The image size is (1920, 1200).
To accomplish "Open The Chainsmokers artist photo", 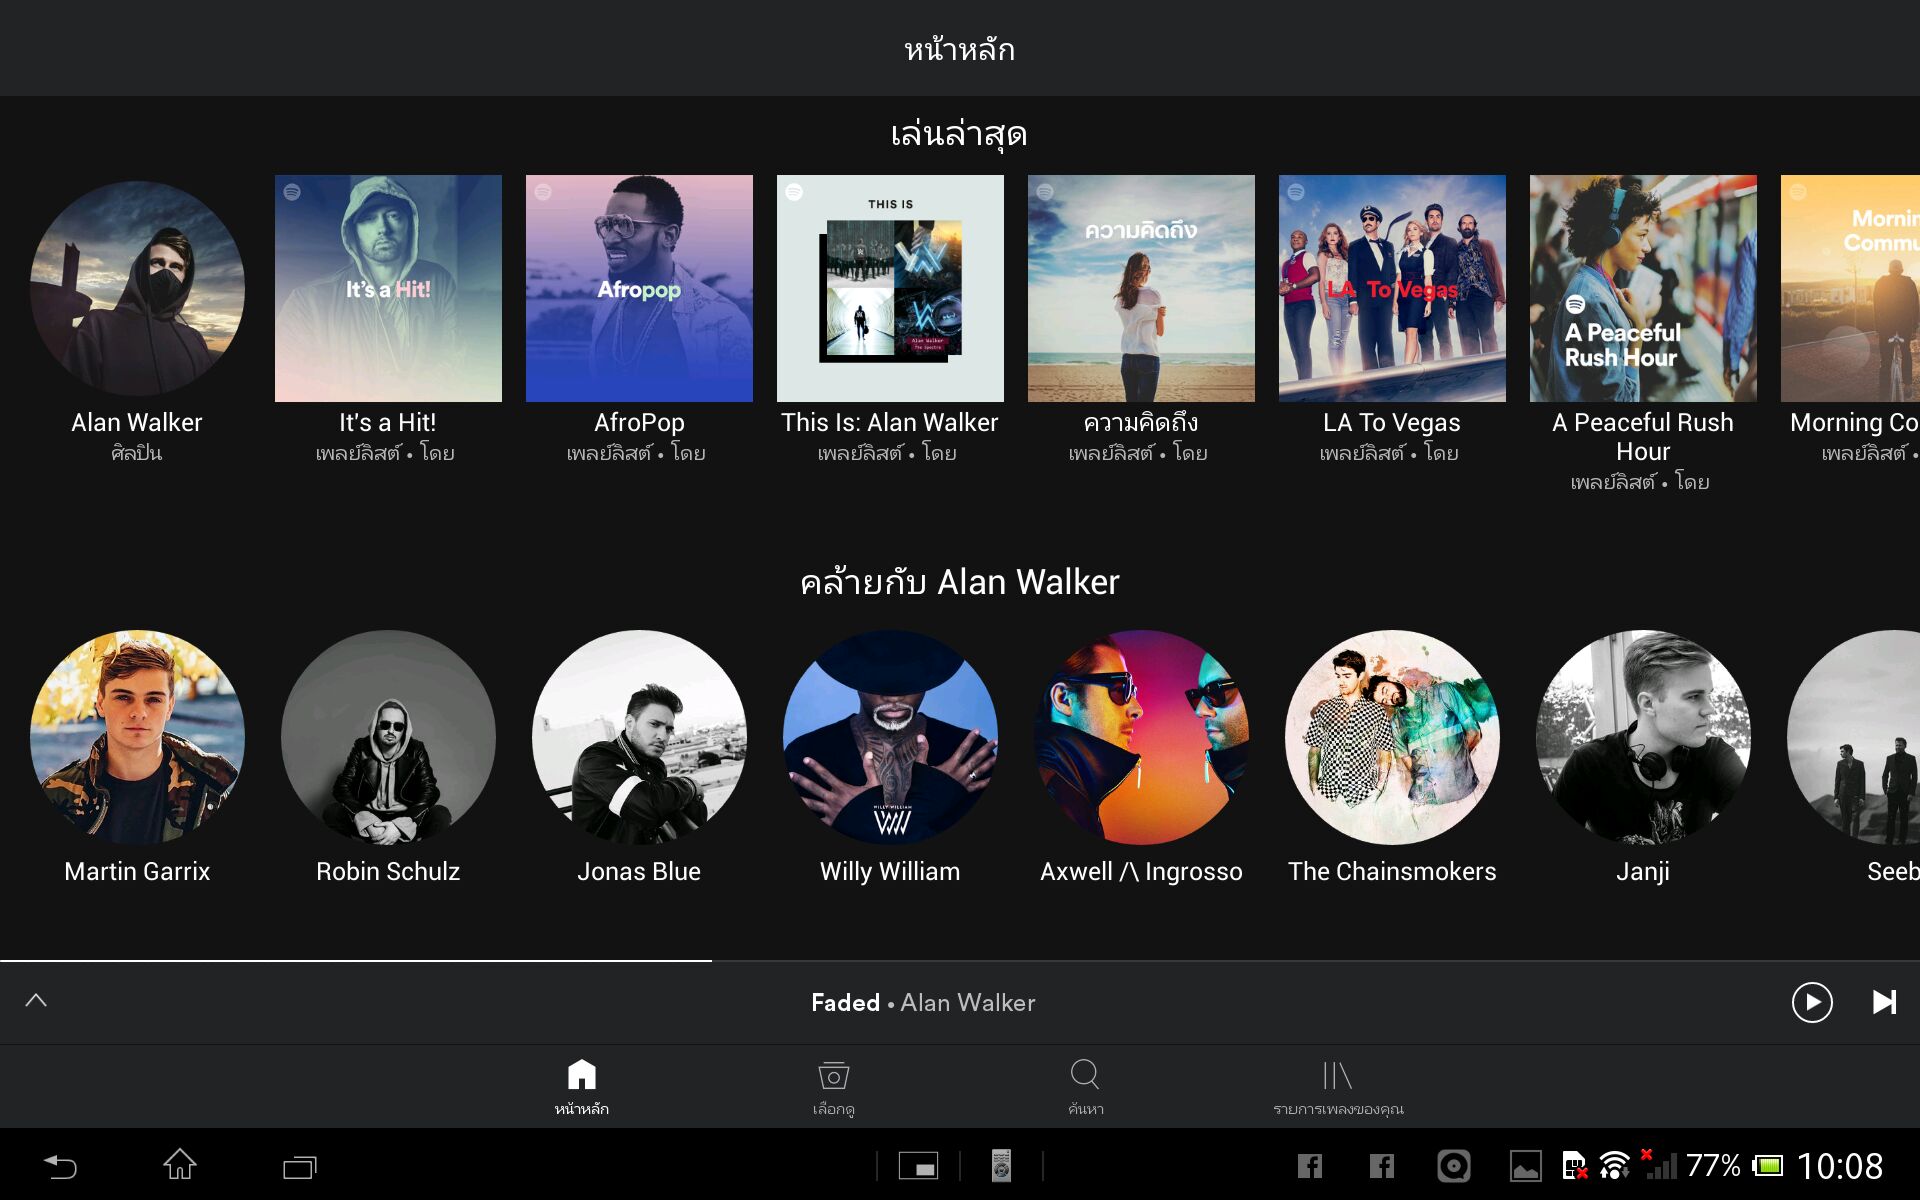I will click(1392, 737).
